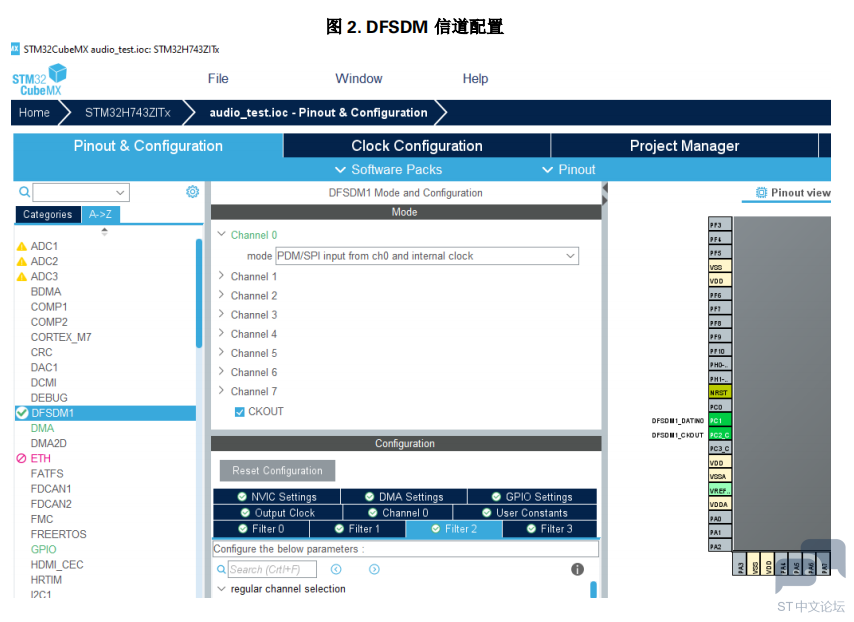Viewport: 854px width, 622px height.
Task: Open the Output Clock tab
Action: (x=278, y=513)
